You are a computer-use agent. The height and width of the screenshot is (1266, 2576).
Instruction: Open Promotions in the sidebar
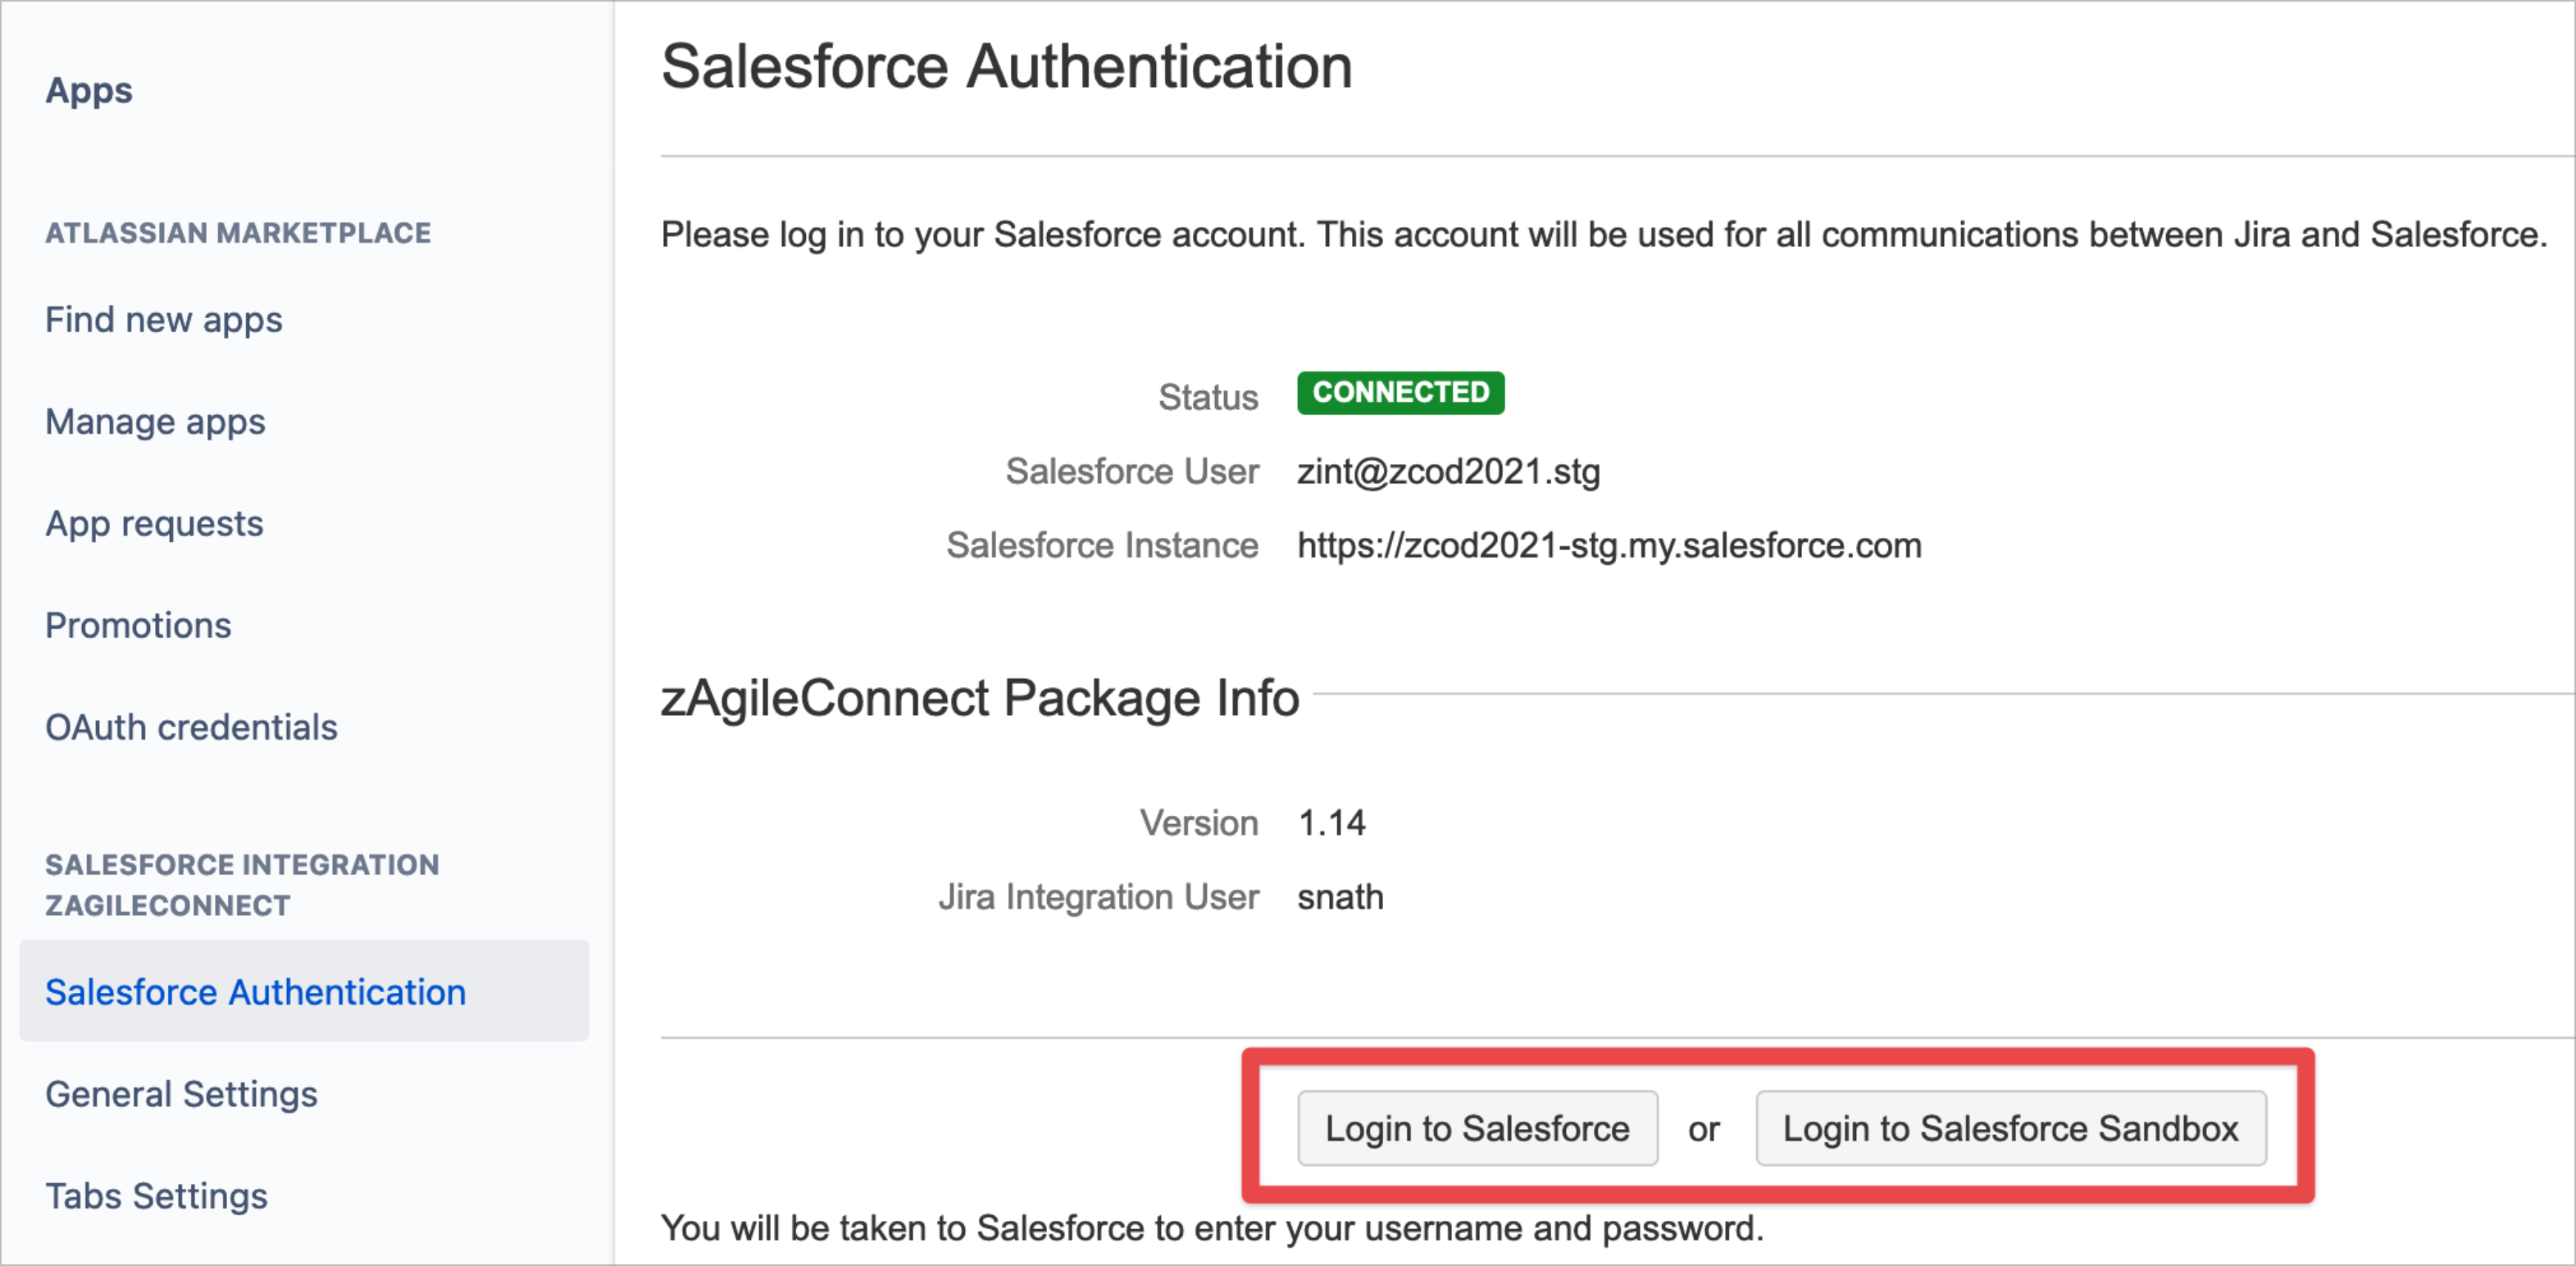(x=138, y=626)
